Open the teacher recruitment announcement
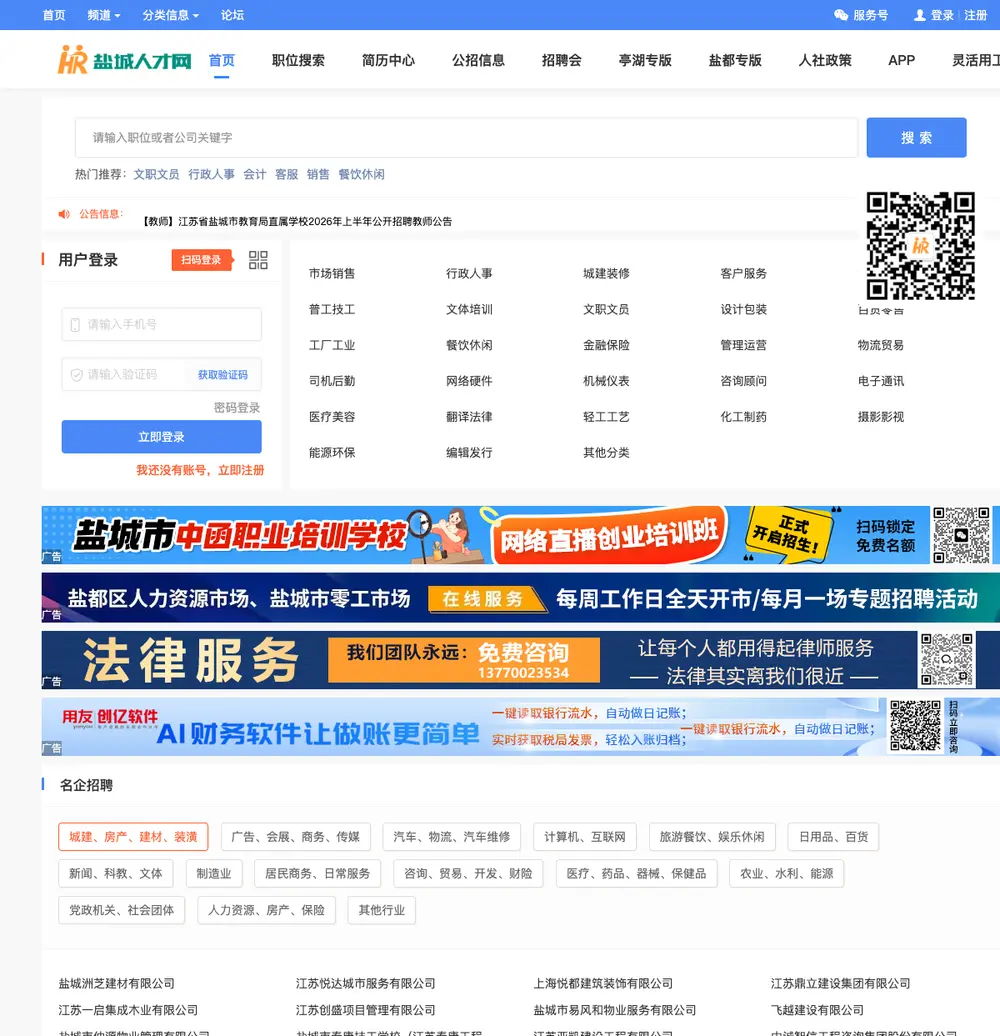This screenshot has height=1036, width=1000. (297, 221)
